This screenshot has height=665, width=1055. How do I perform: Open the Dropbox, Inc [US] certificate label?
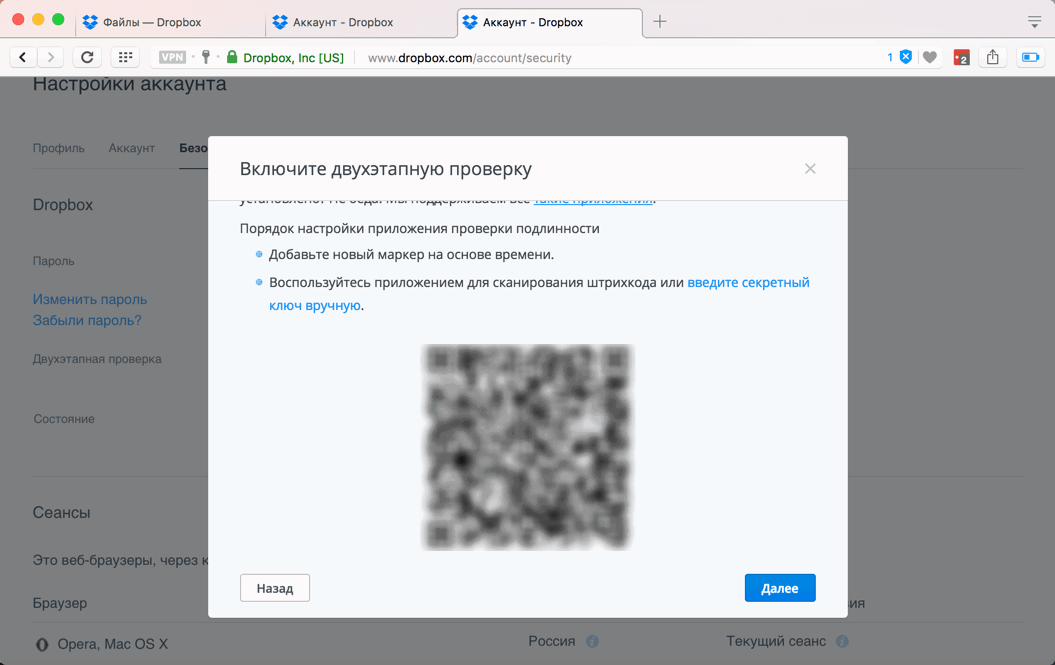(293, 58)
